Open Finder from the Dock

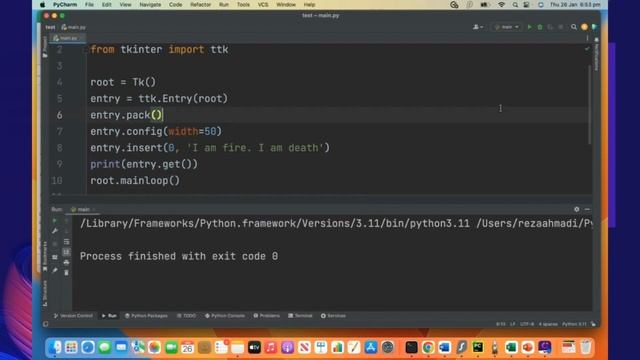coord(55,347)
